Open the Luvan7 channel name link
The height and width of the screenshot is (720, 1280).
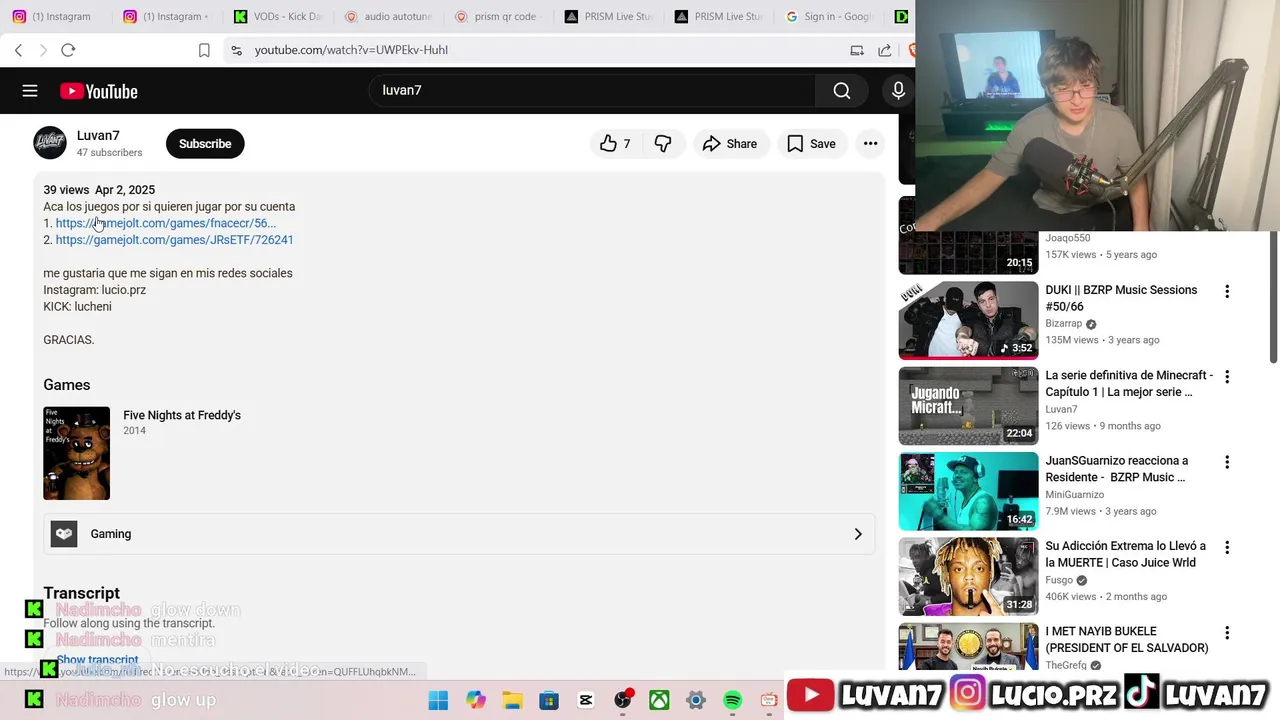(x=98, y=136)
